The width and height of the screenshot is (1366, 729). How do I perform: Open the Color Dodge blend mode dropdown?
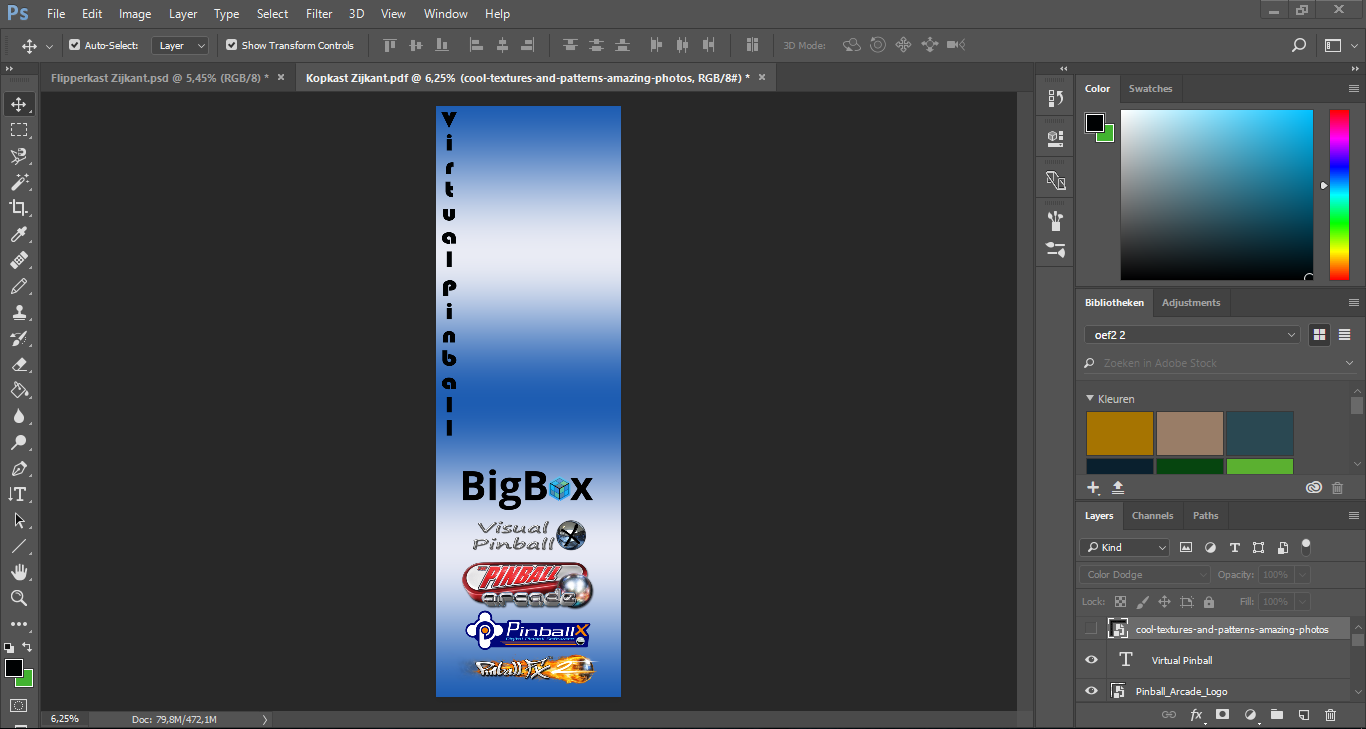coord(1144,575)
